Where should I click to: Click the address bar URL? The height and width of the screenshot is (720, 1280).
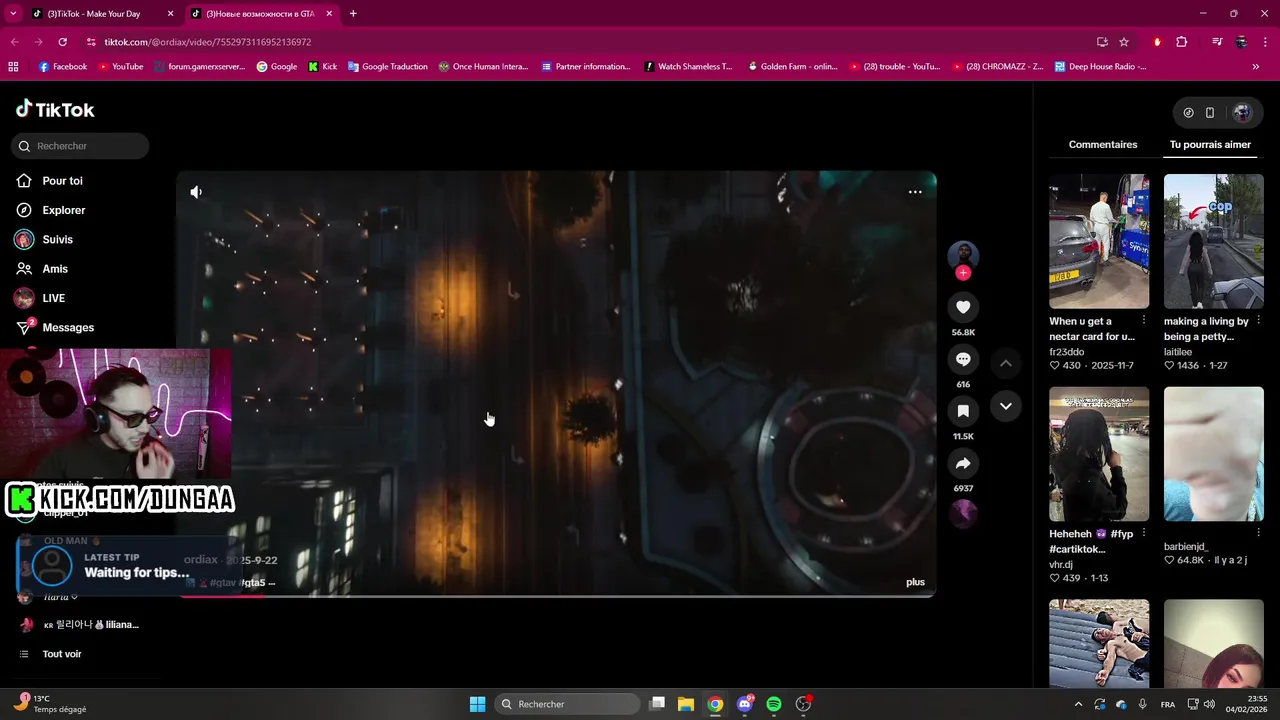(x=208, y=42)
